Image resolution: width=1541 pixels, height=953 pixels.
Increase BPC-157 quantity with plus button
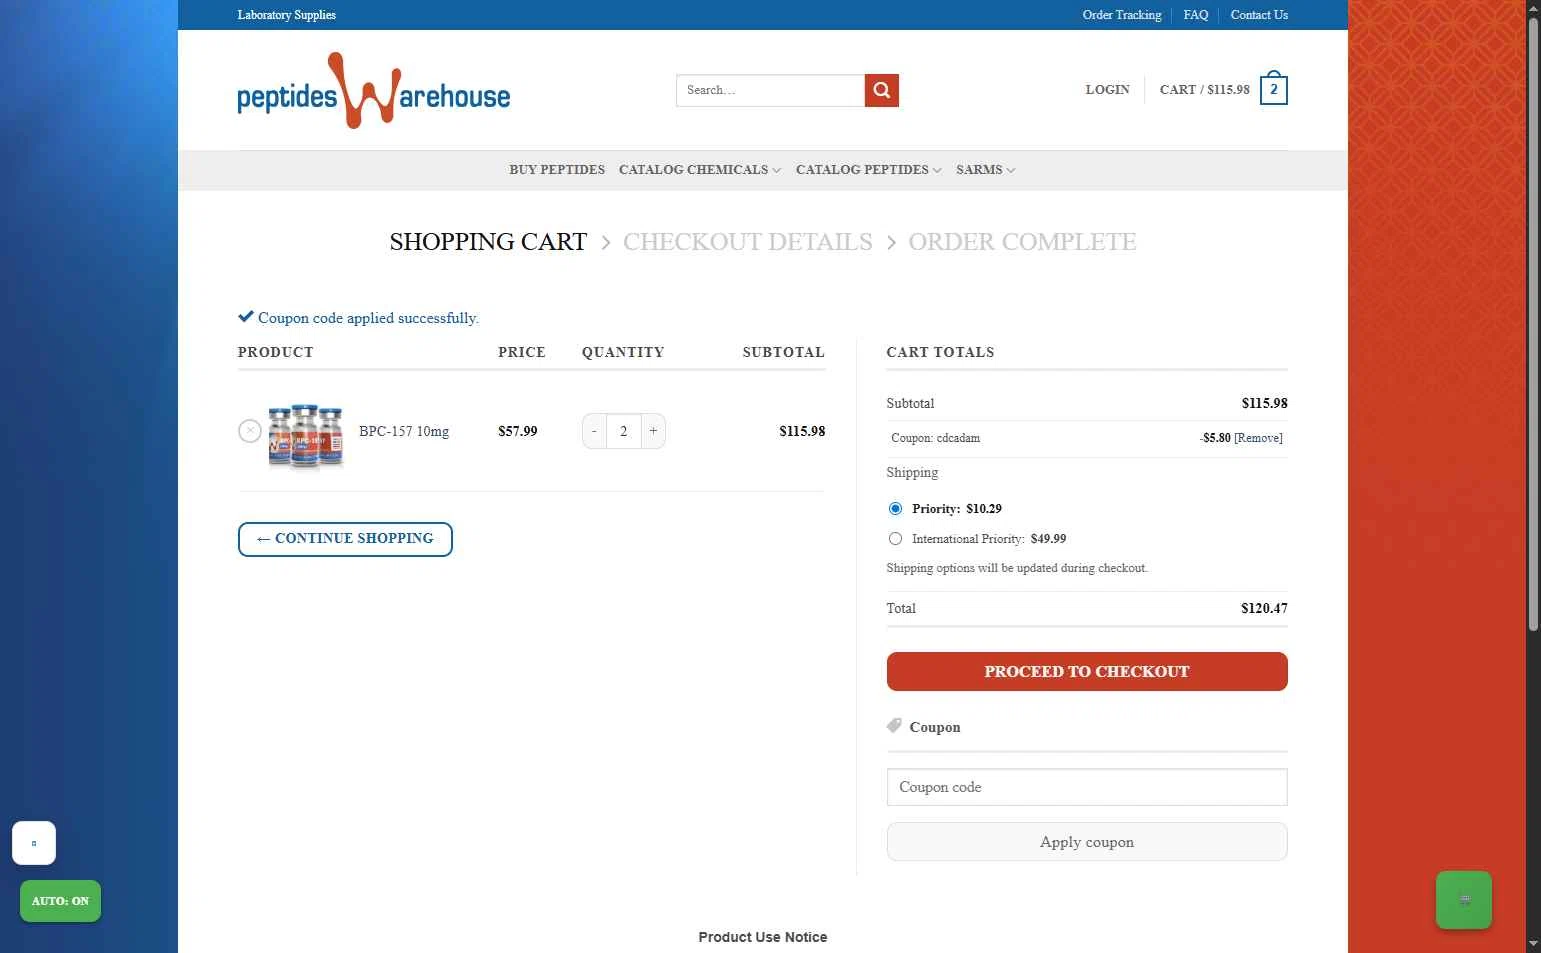tap(653, 431)
